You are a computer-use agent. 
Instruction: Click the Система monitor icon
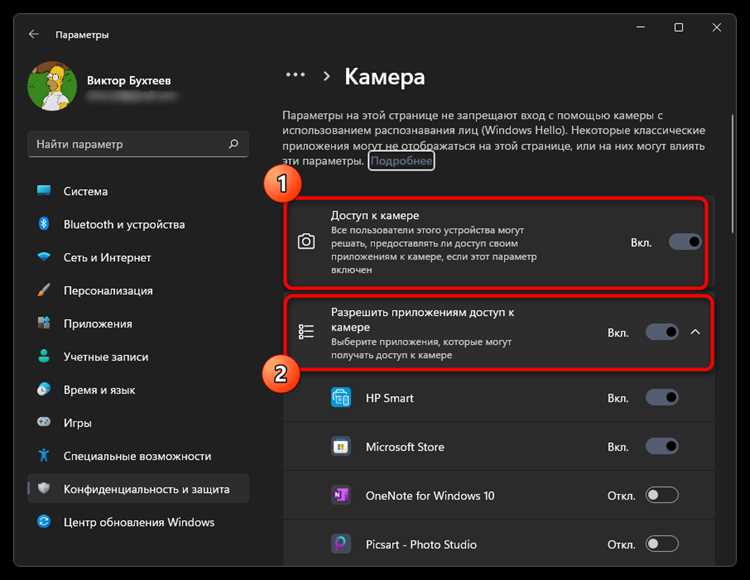pos(44,191)
